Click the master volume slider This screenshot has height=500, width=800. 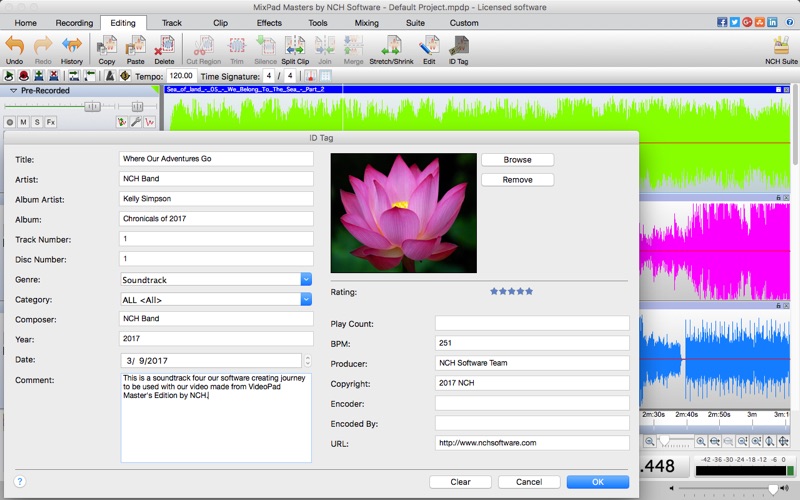(x=772, y=488)
